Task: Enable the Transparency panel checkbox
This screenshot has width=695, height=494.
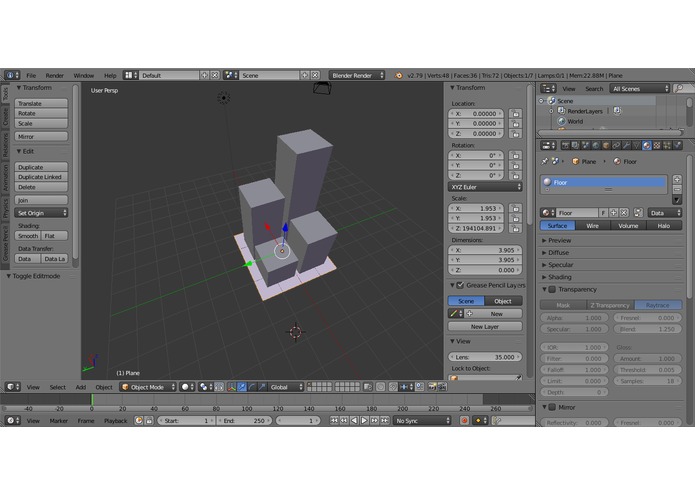Action: pyautogui.click(x=552, y=289)
